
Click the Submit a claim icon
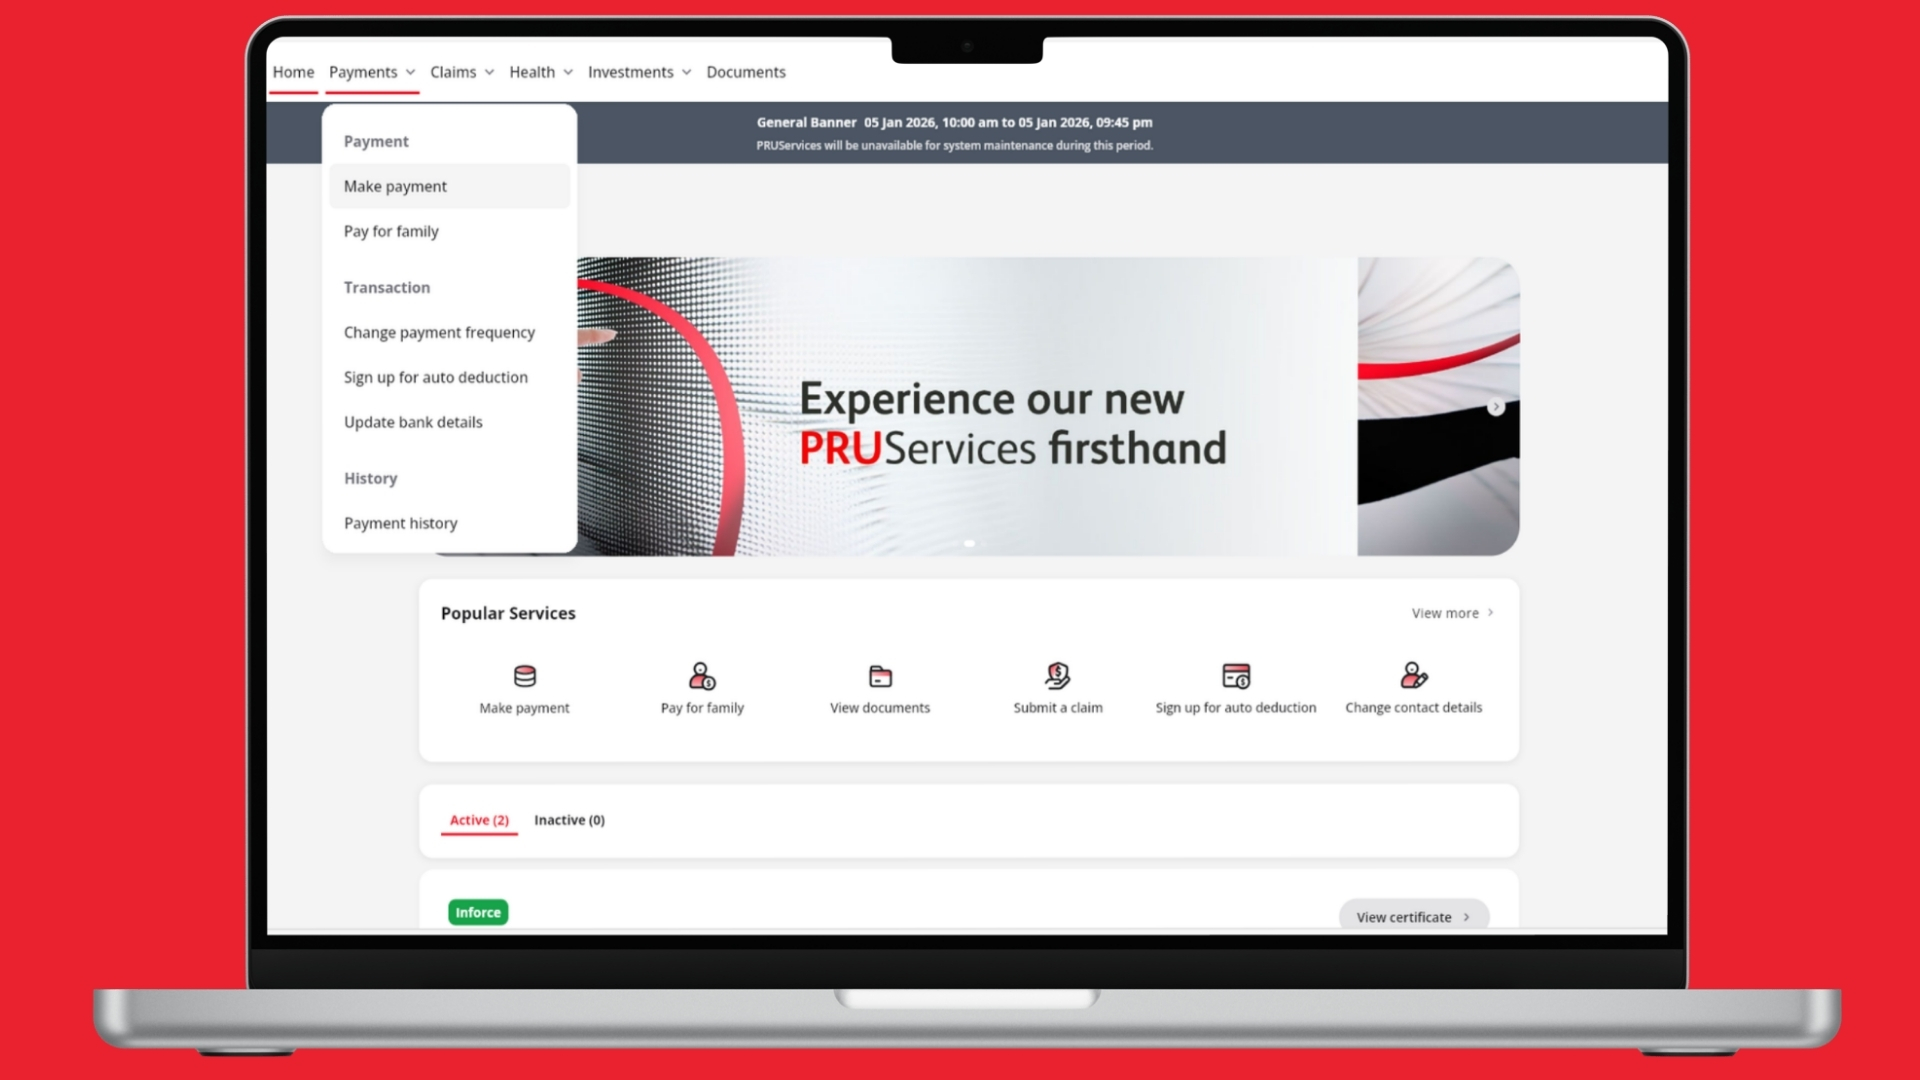1057,677
